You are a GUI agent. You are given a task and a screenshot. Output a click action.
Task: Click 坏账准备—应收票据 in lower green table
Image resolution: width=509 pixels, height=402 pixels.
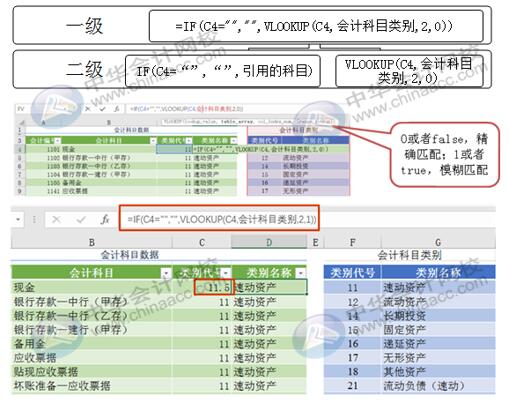pos(92,386)
